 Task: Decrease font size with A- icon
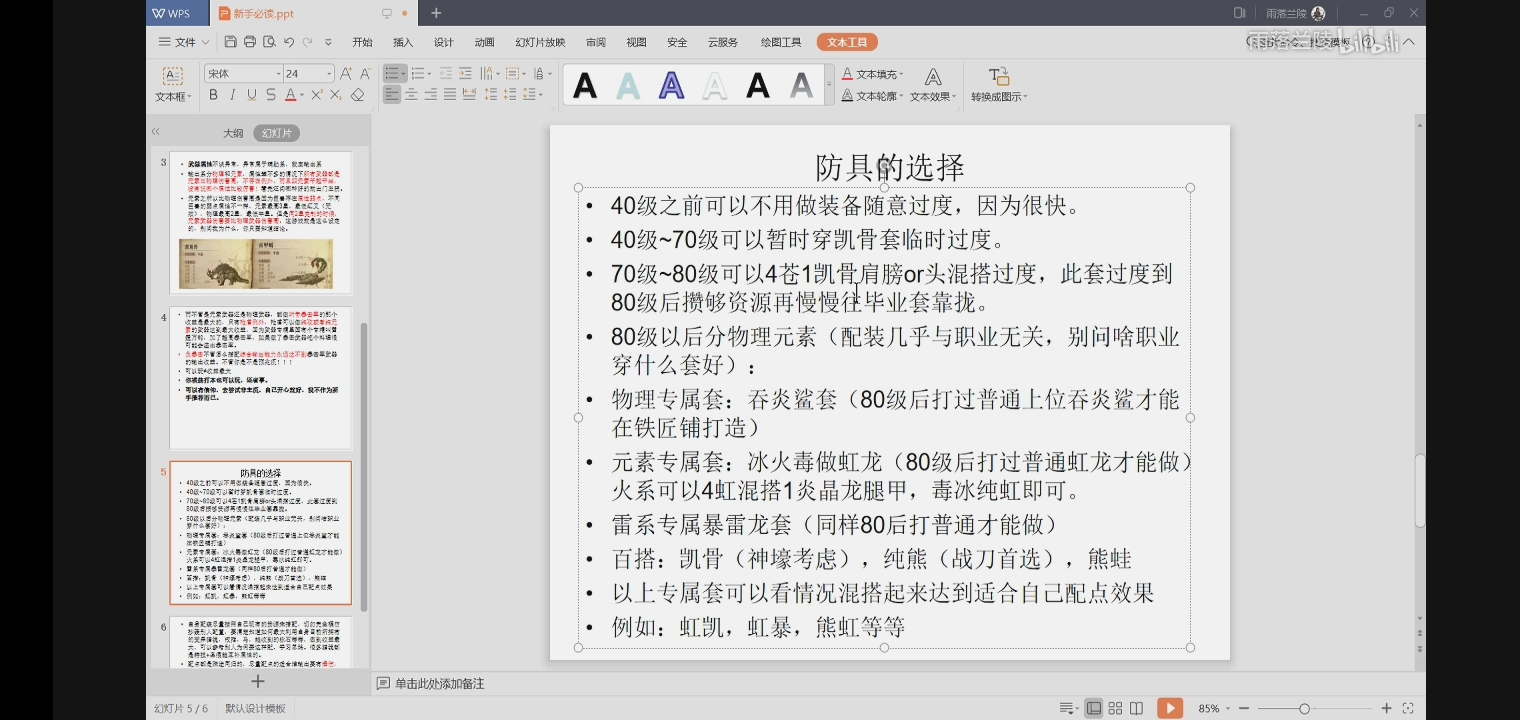365,74
